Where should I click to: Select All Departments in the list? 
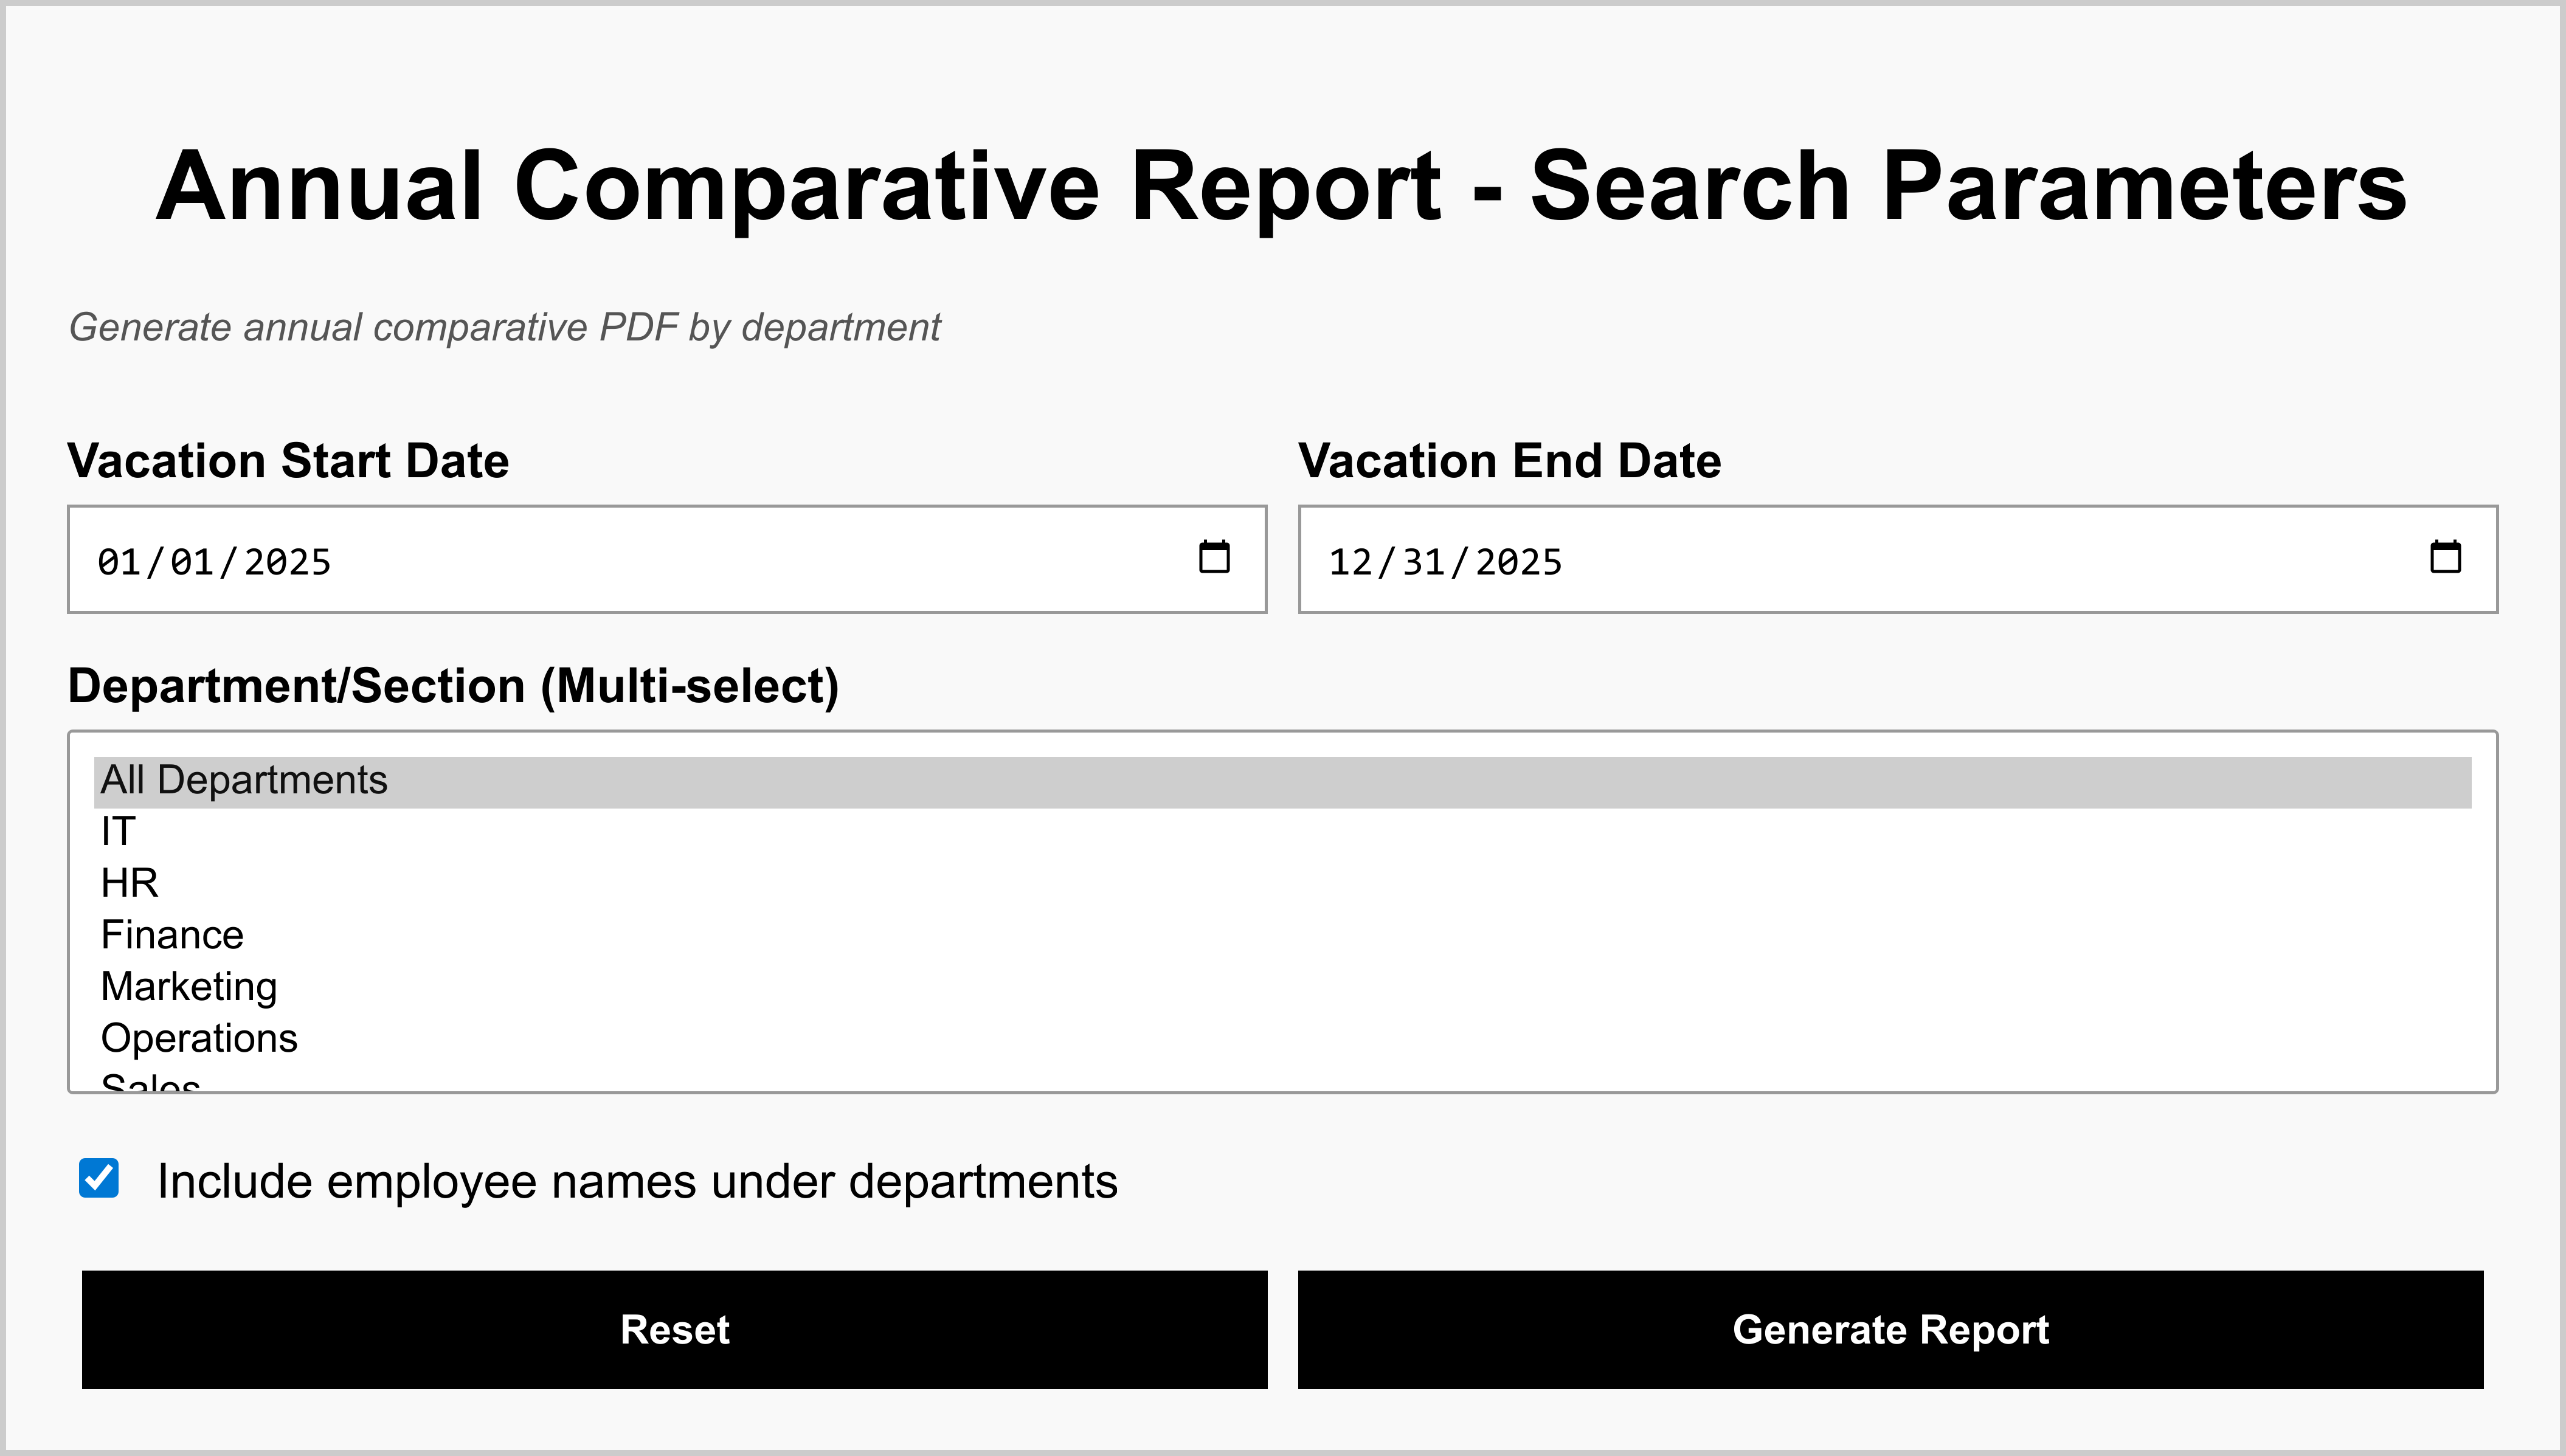(244, 781)
